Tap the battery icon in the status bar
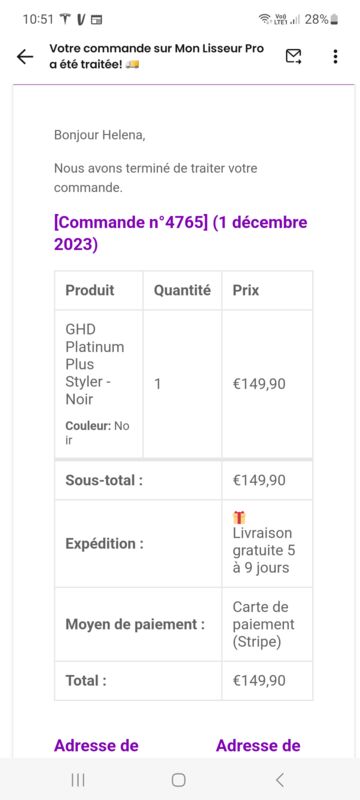Image resolution: width=360 pixels, height=800 pixels. tap(334, 19)
